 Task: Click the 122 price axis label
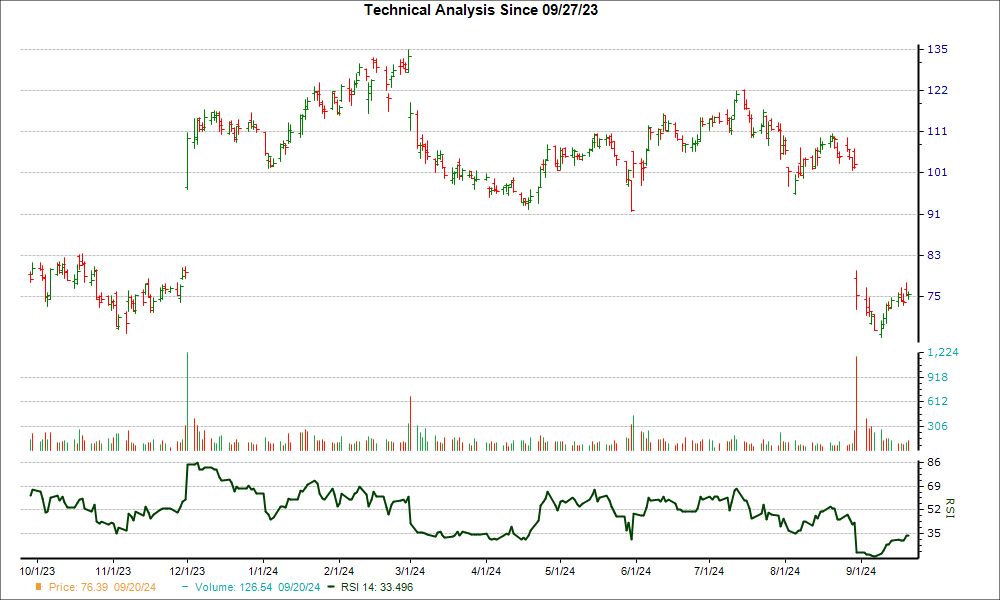[937, 91]
